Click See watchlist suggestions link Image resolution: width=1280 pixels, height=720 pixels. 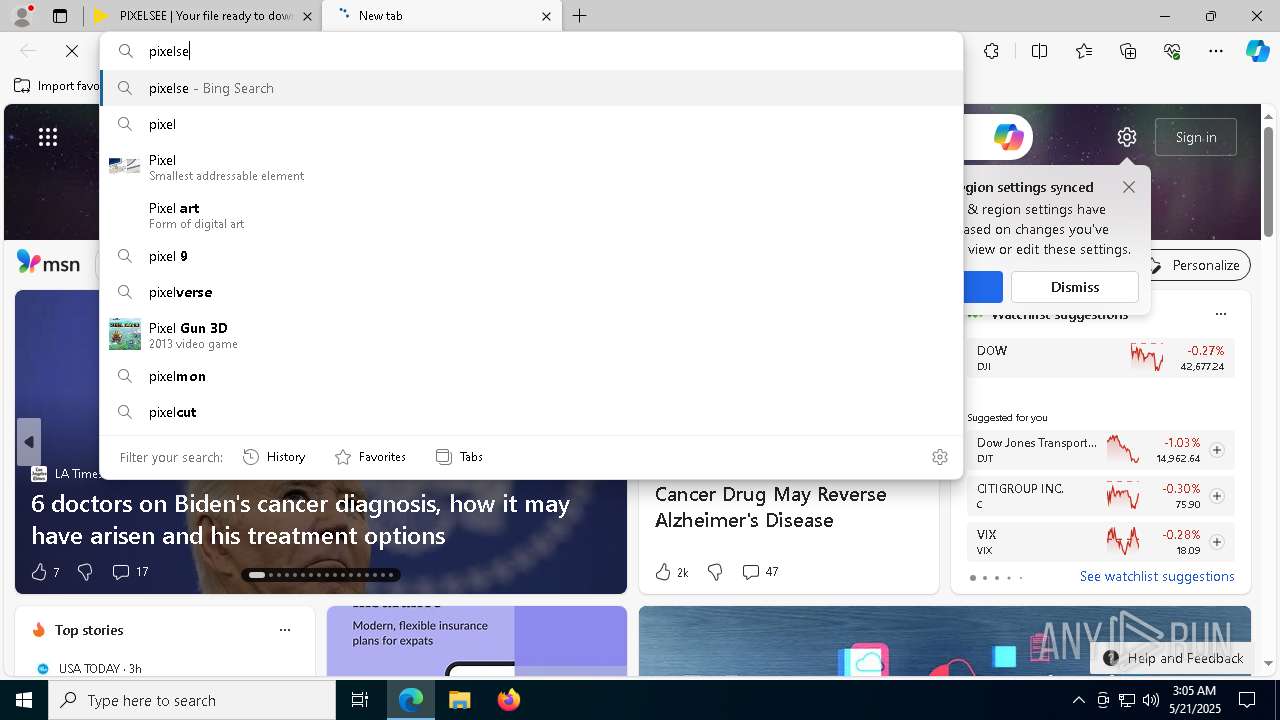point(1157,576)
